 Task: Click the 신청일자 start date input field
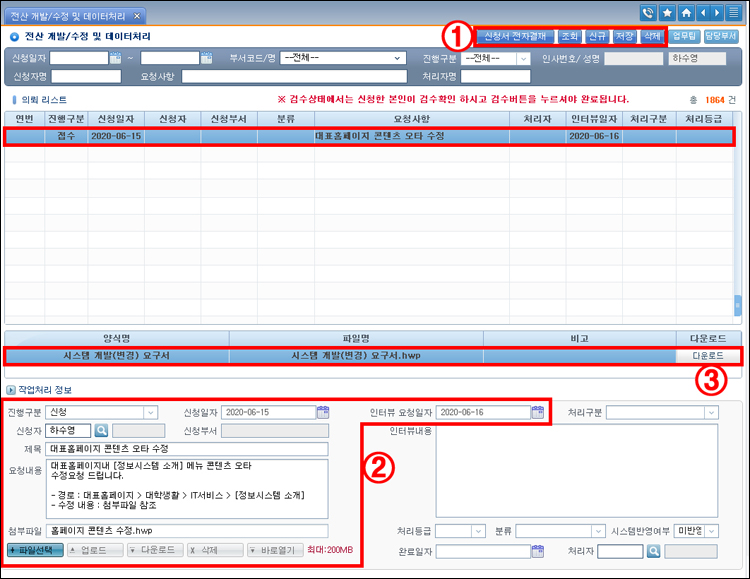pyautogui.click(x=79, y=58)
